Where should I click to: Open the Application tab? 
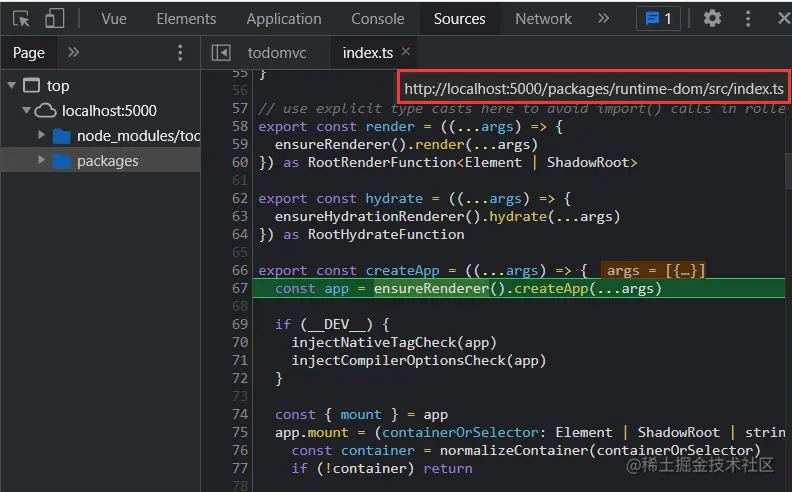[284, 19]
